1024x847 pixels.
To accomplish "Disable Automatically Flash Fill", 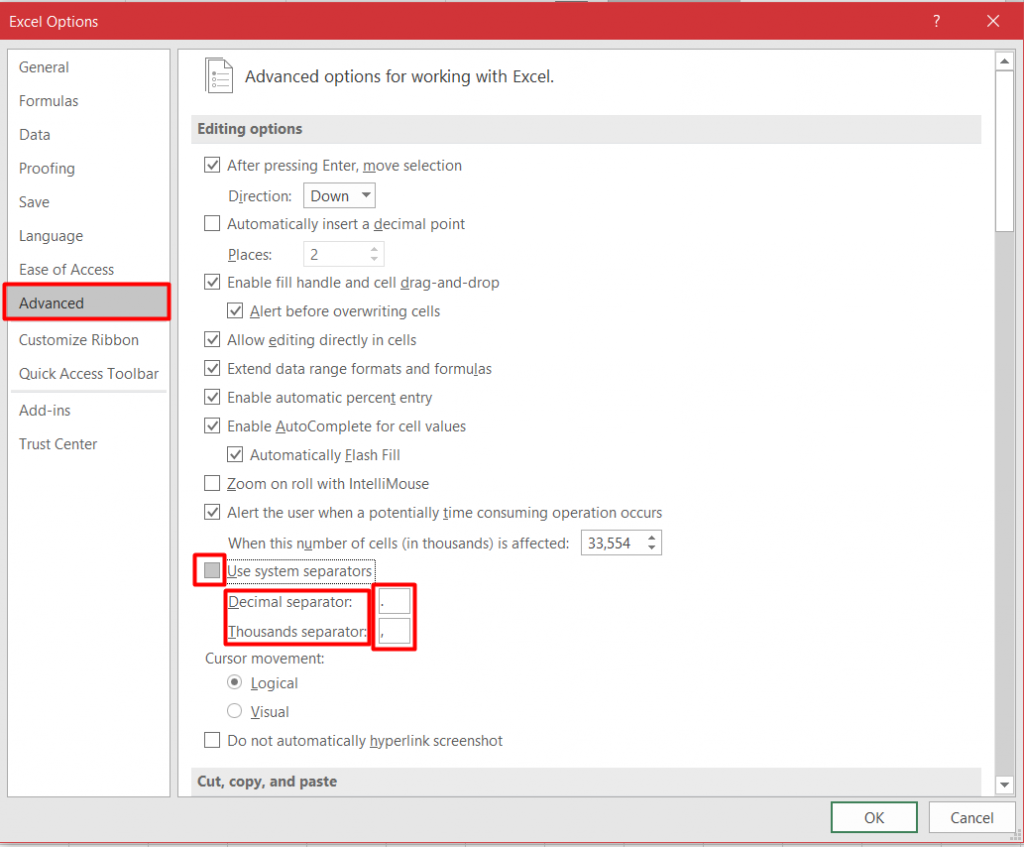I will click(x=234, y=454).
